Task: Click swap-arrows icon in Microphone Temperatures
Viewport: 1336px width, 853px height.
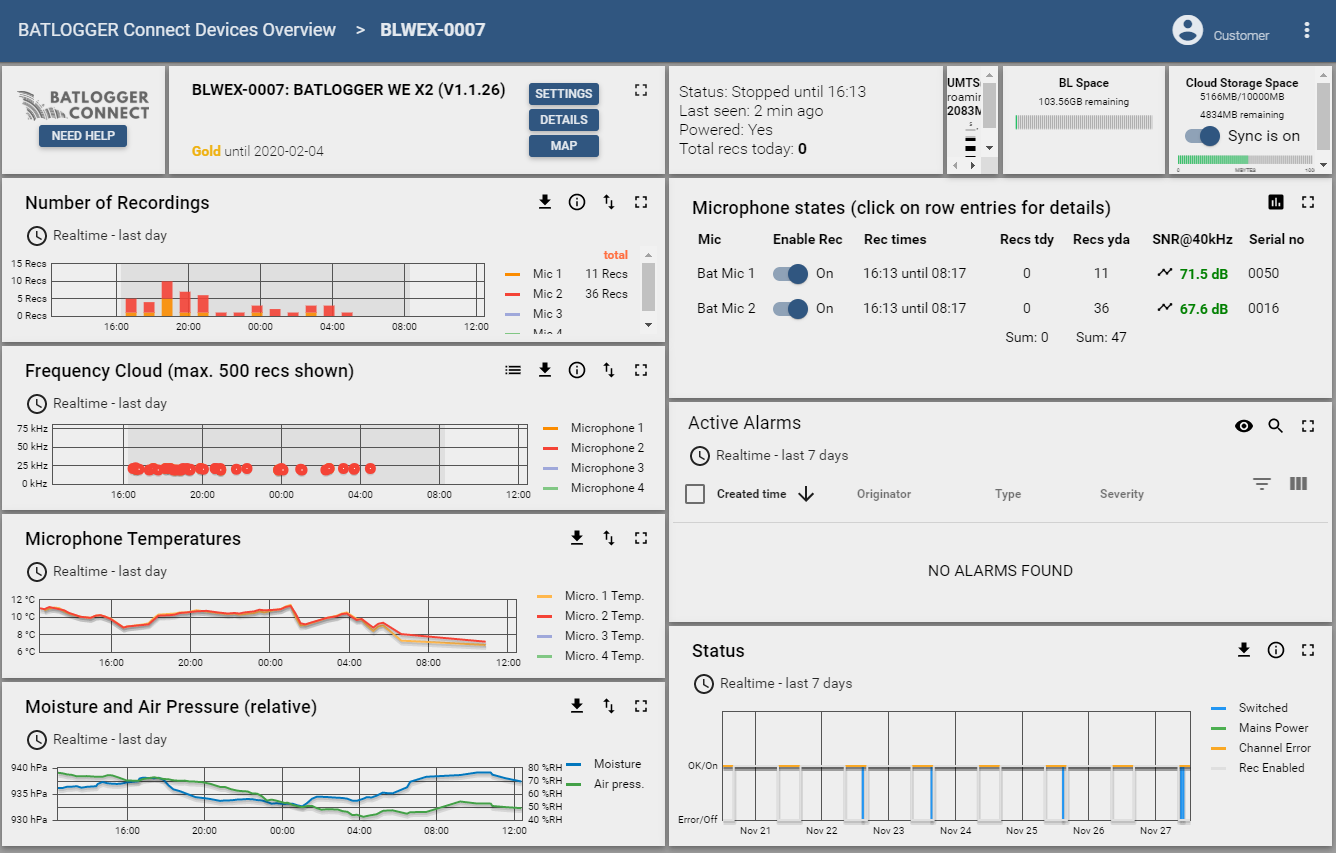Action: point(609,538)
